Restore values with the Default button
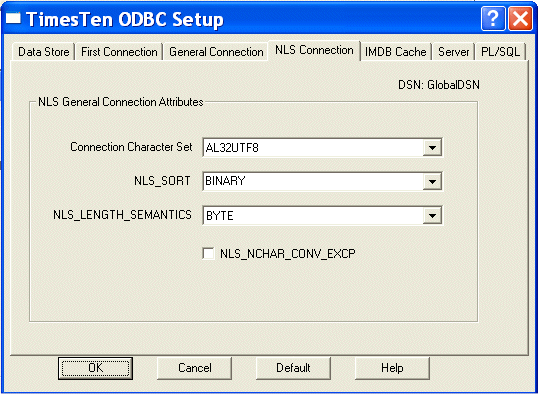Image resolution: width=539 pixels, height=394 pixels. [x=293, y=368]
